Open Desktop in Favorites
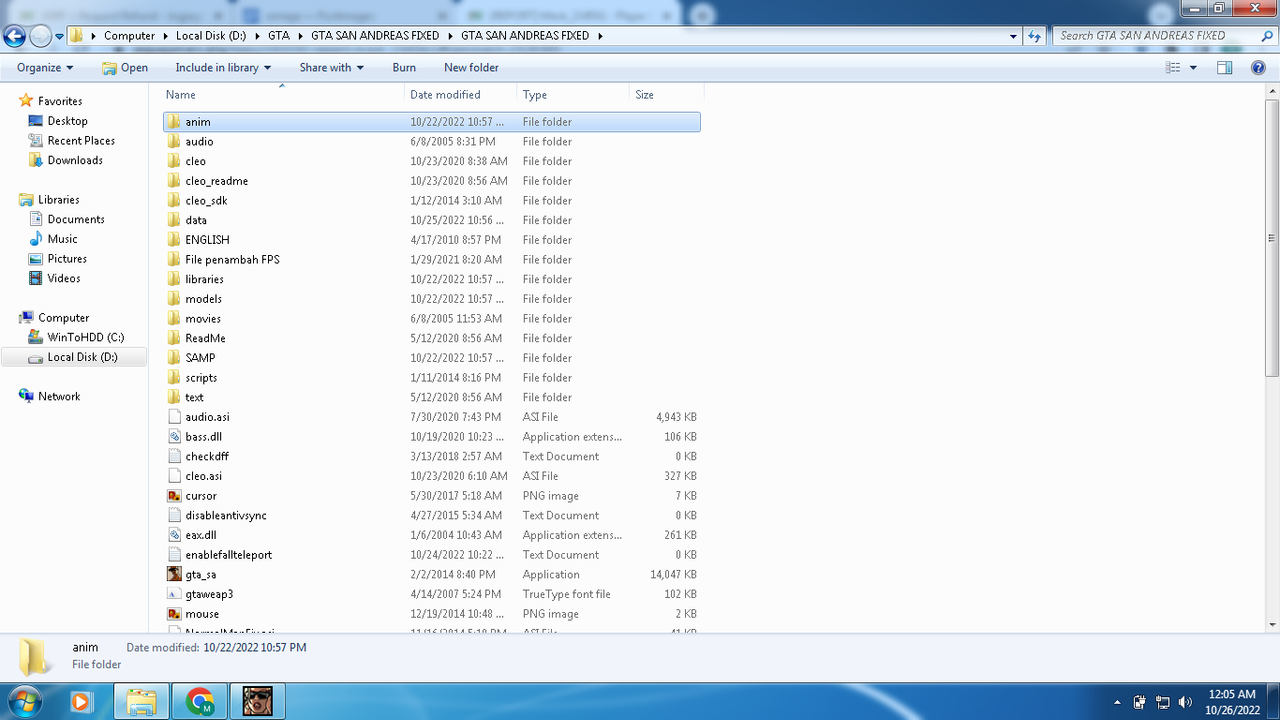This screenshot has width=1280, height=720. 67,121
